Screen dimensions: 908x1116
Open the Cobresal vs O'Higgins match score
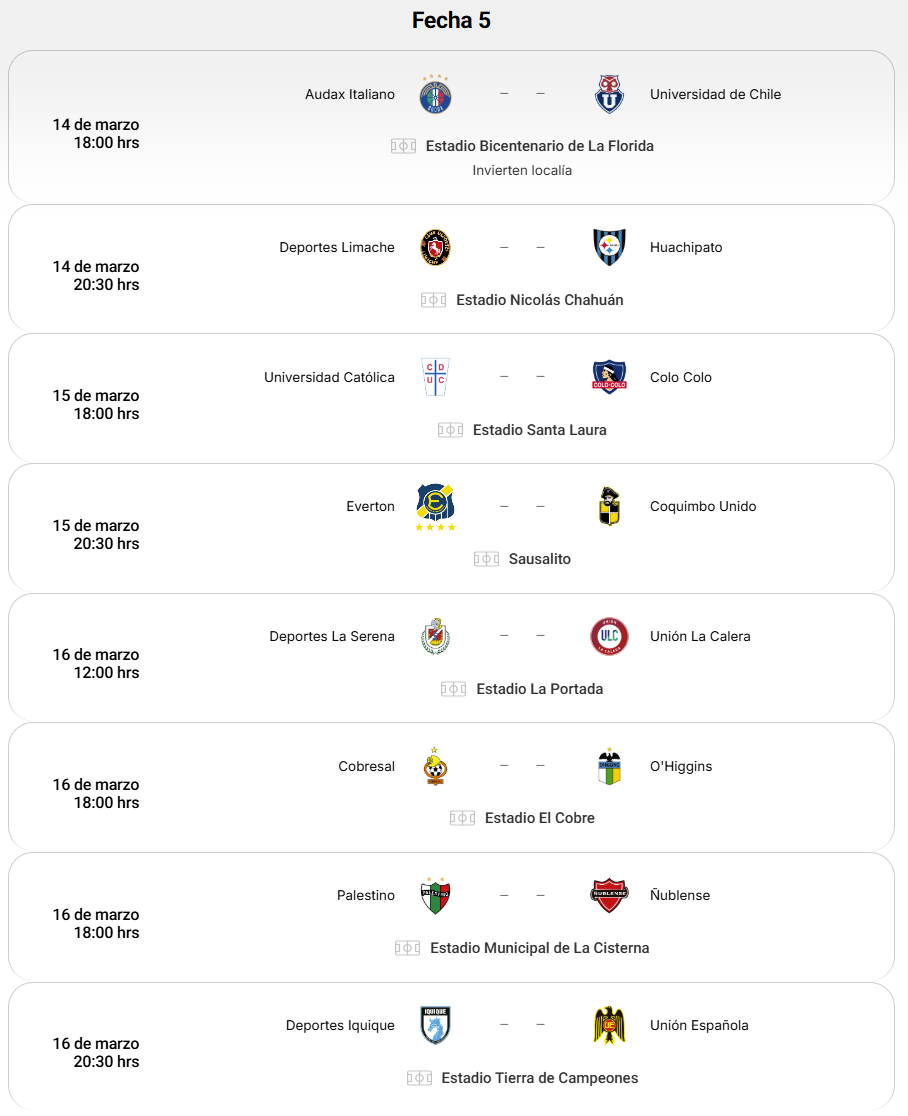pos(522,766)
